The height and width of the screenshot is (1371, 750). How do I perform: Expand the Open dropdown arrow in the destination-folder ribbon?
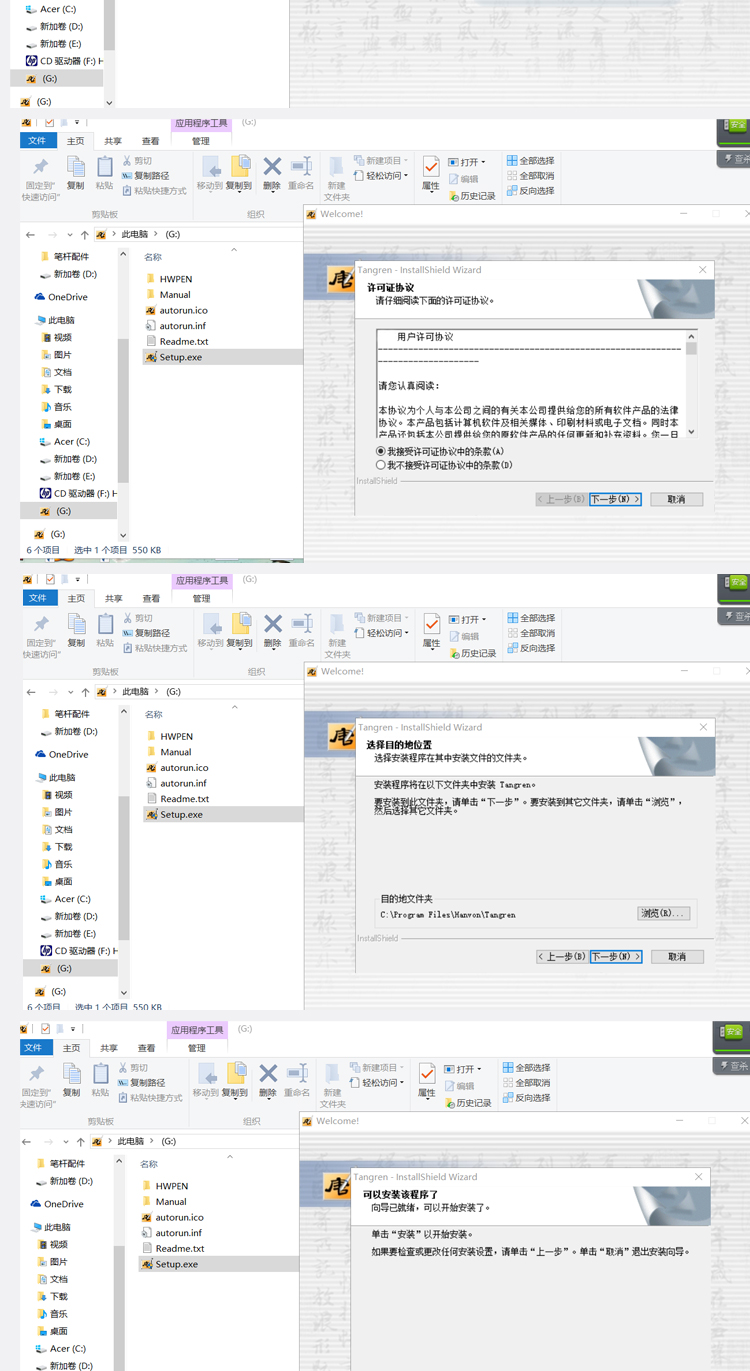coord(484,620)
